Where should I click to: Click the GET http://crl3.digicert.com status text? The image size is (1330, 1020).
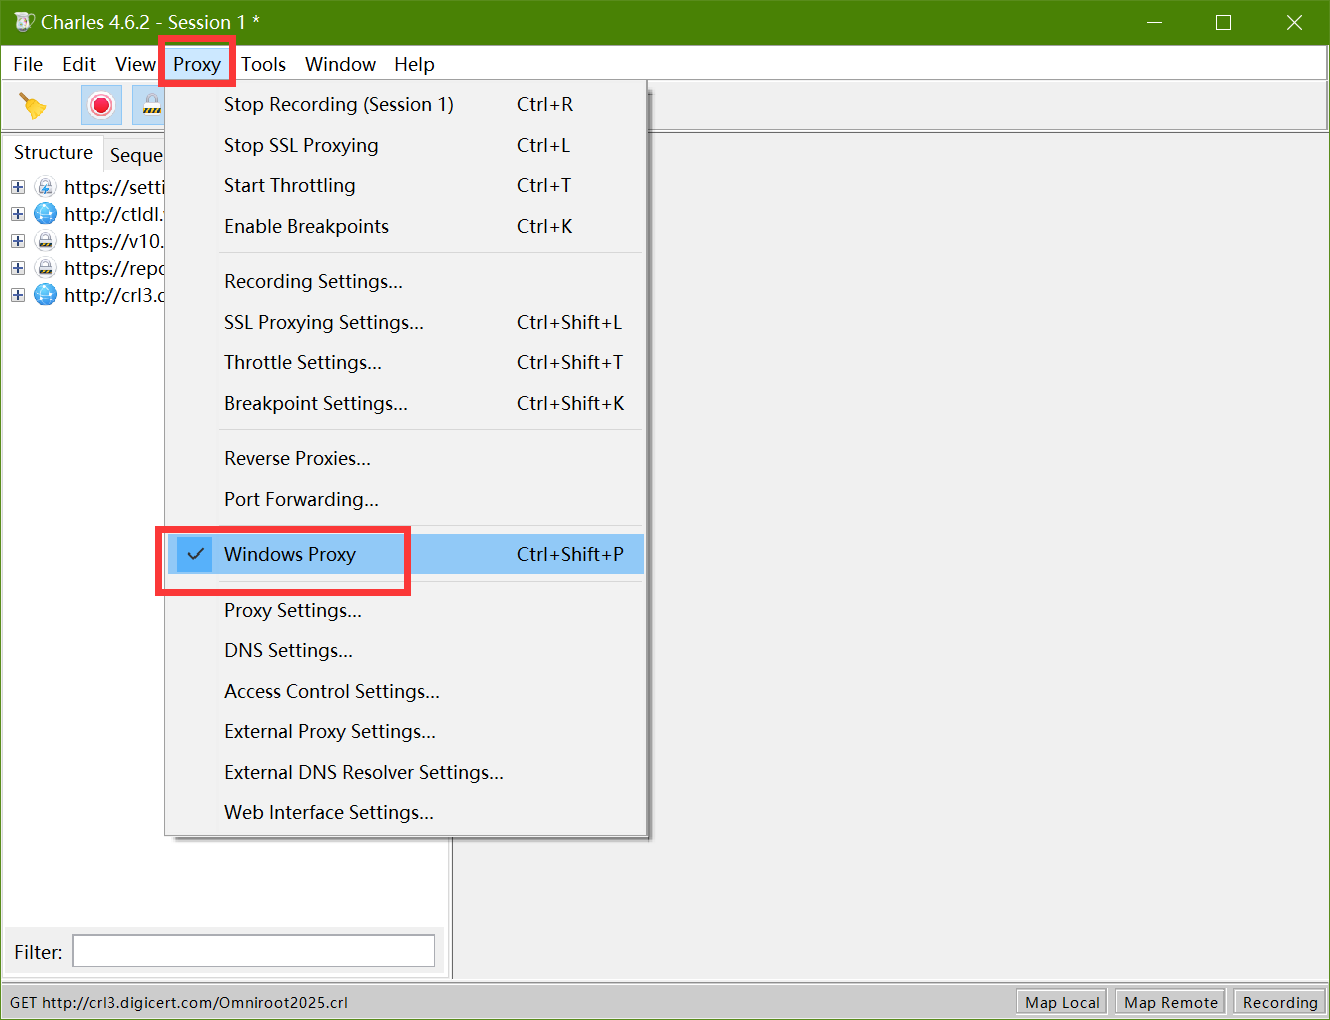(179, 1002)
